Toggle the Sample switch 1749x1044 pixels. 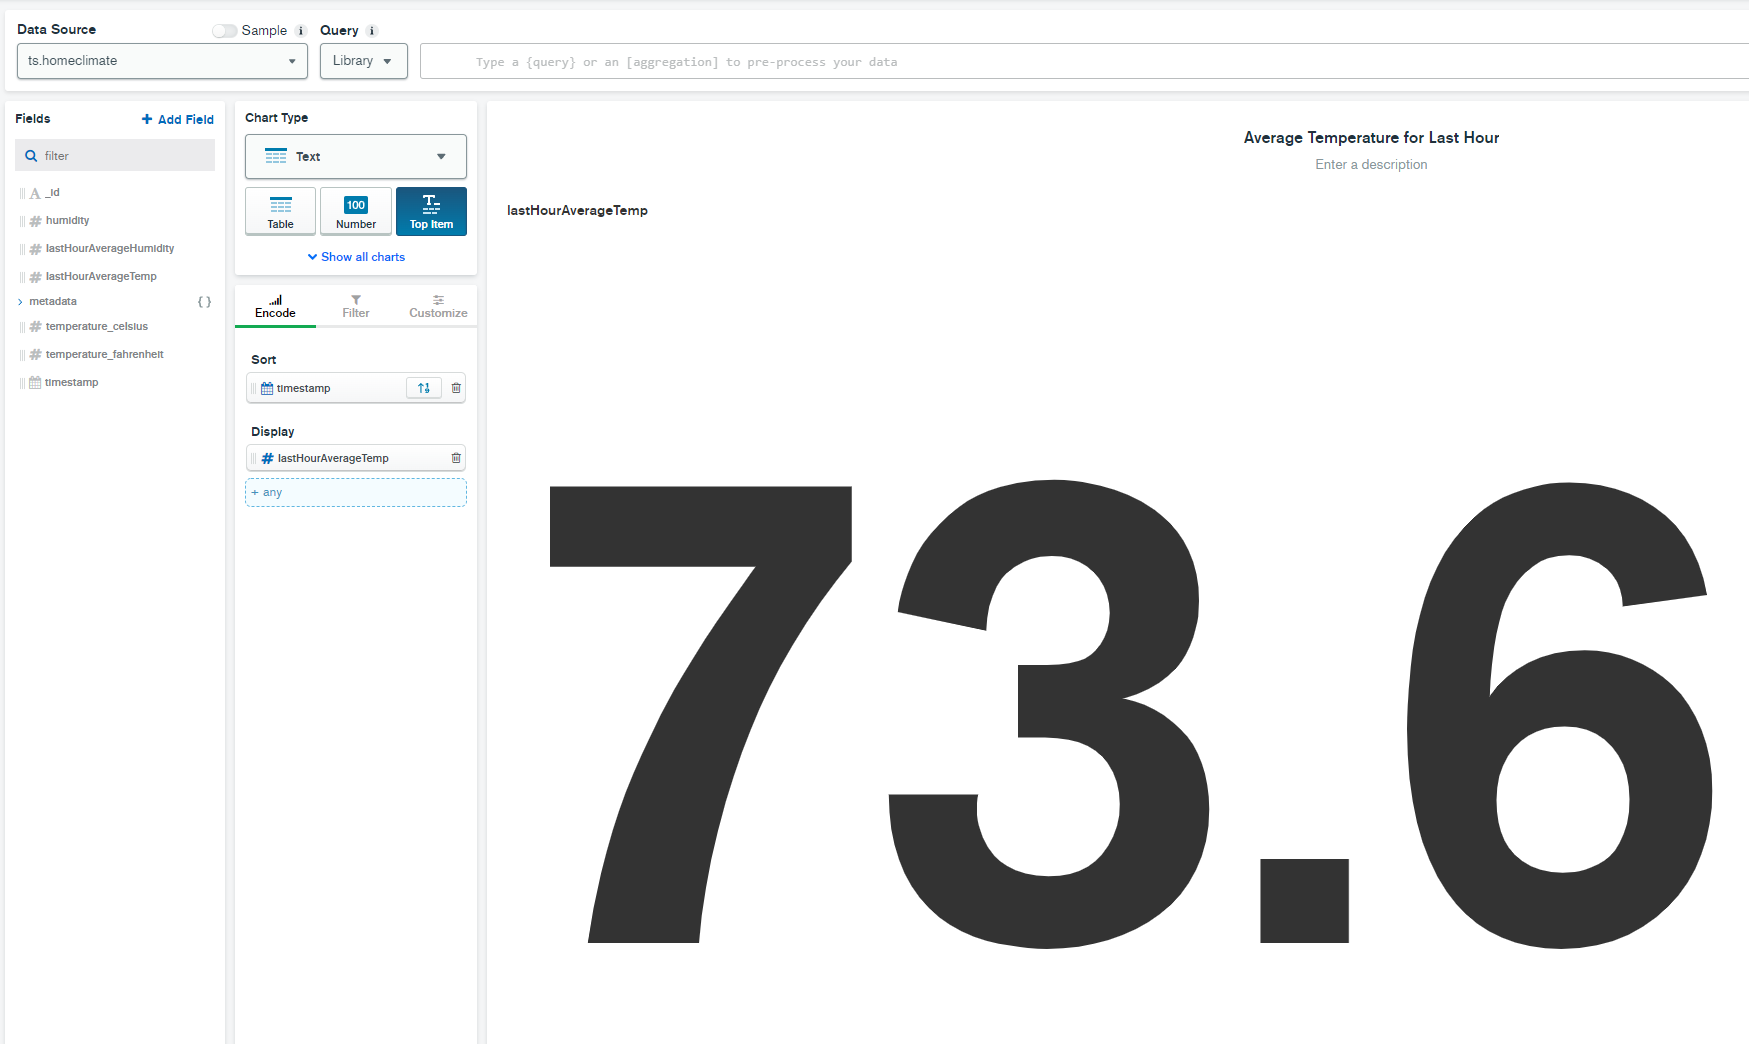[225, 31]
